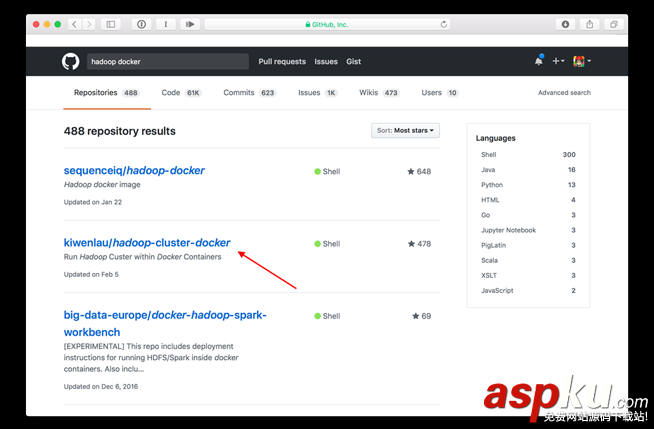Click the star icon beside 69
The image size is (654, 429).
(415, 316)
